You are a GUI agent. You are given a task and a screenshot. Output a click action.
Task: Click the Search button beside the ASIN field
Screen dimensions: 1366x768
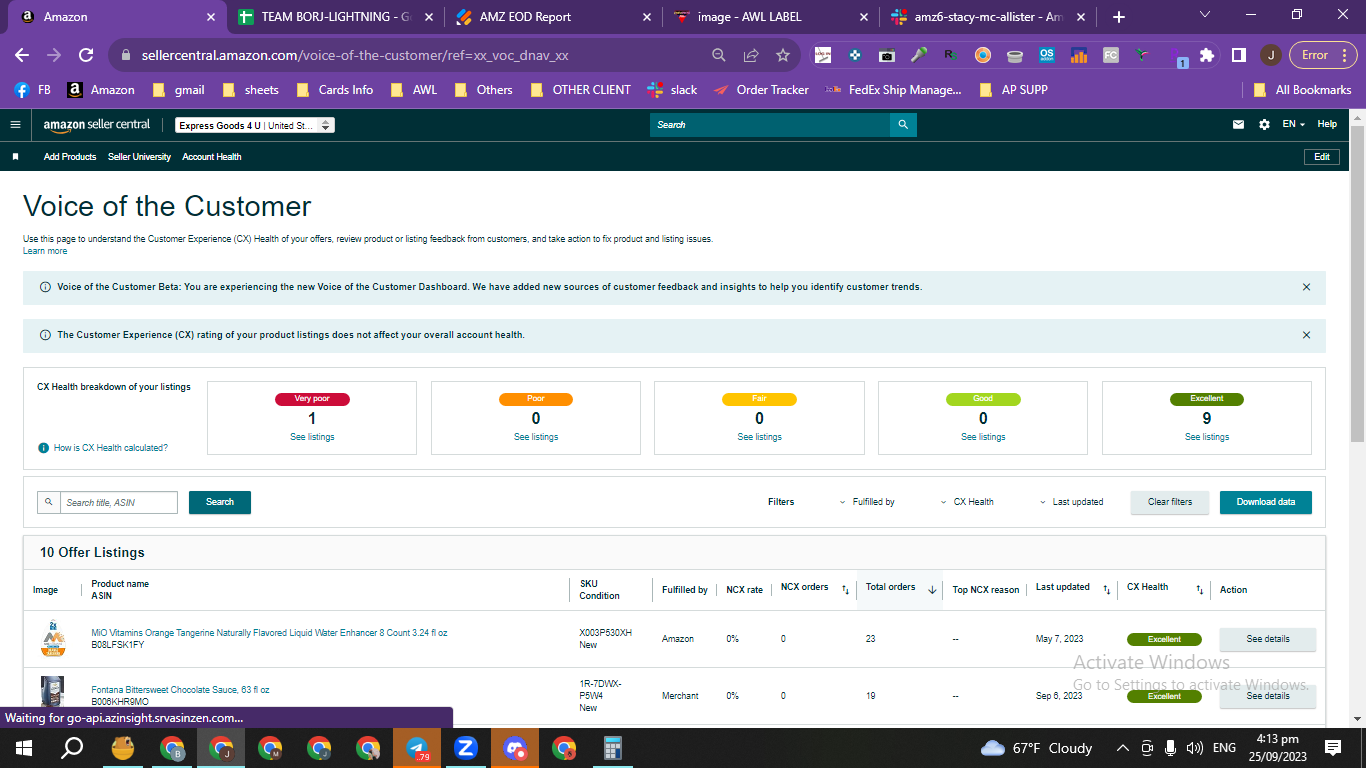point(220,502)
